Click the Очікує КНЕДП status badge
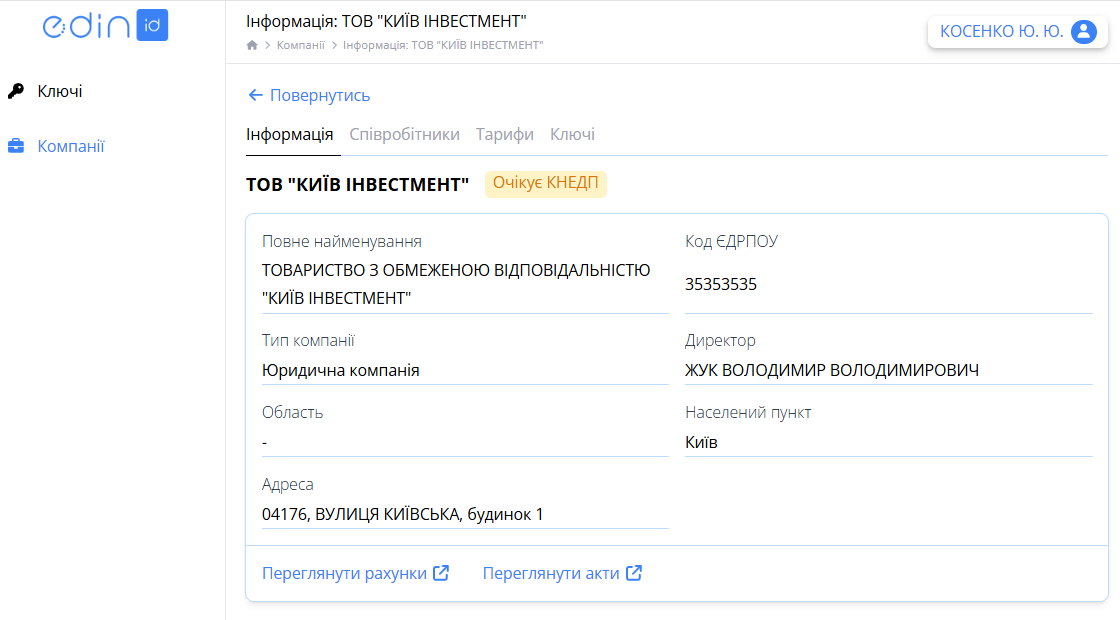The height and width of the screenshot is (620, 1120). click(x=545, y=184)
